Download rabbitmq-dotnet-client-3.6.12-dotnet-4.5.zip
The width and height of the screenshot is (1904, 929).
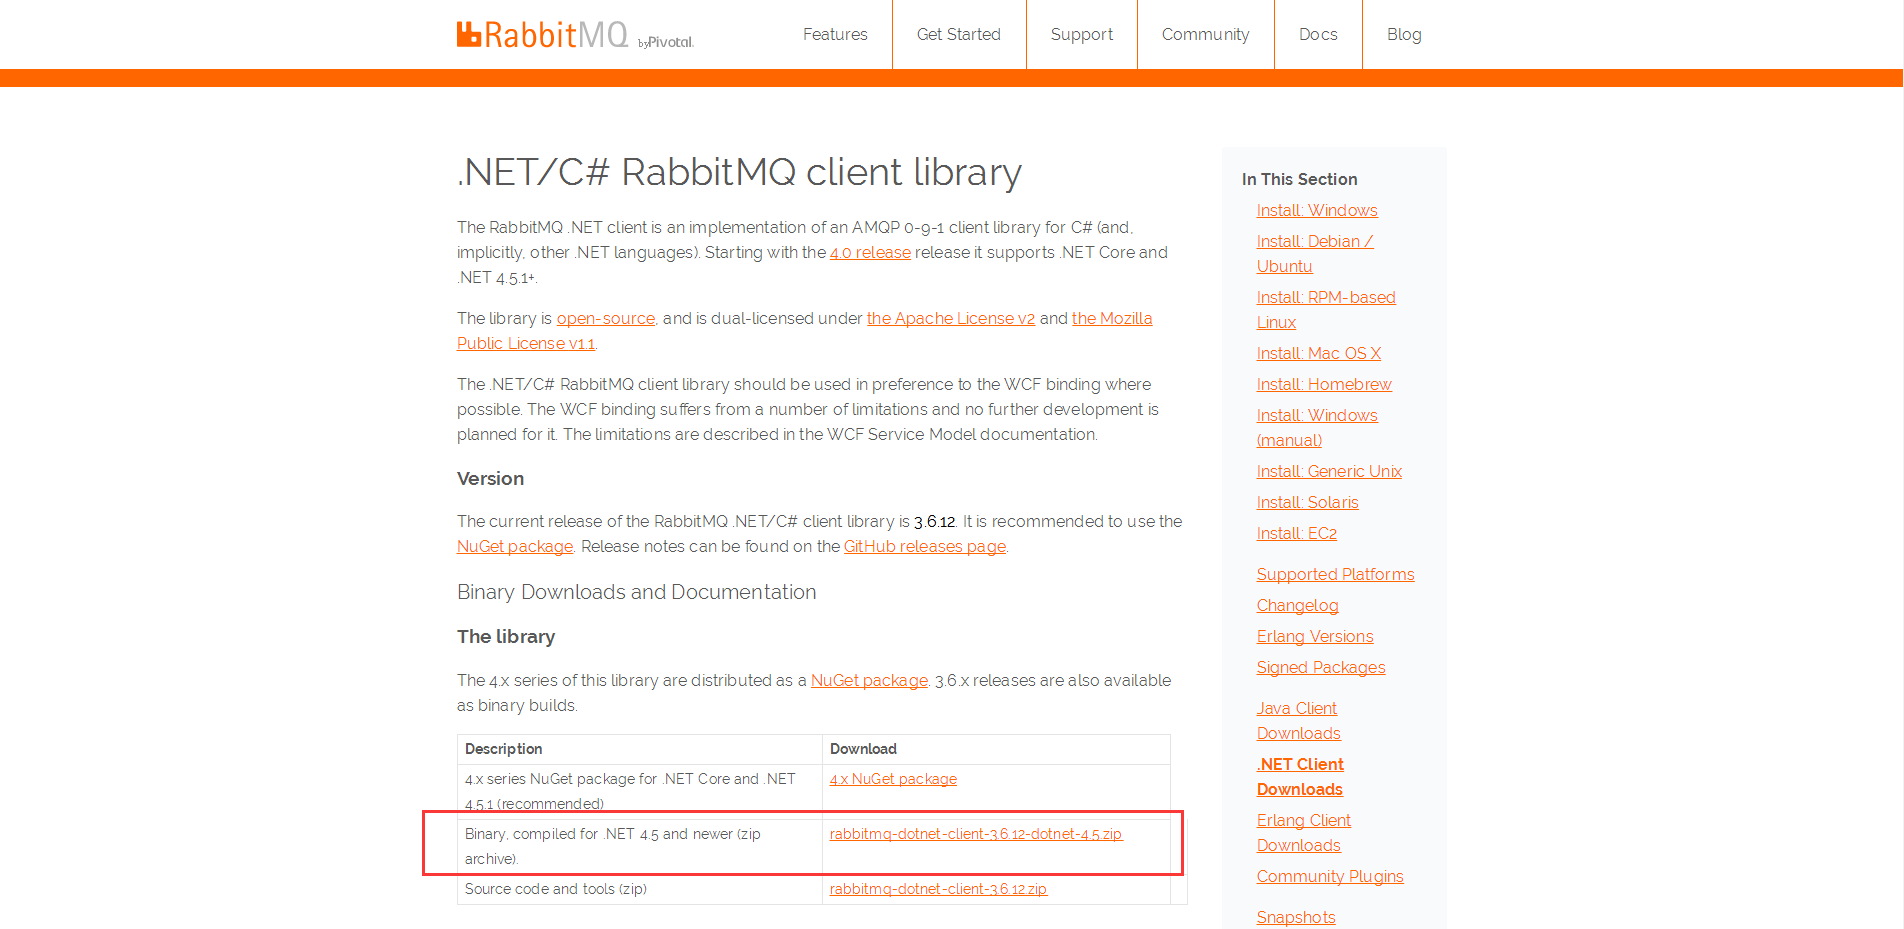[976, 834]
